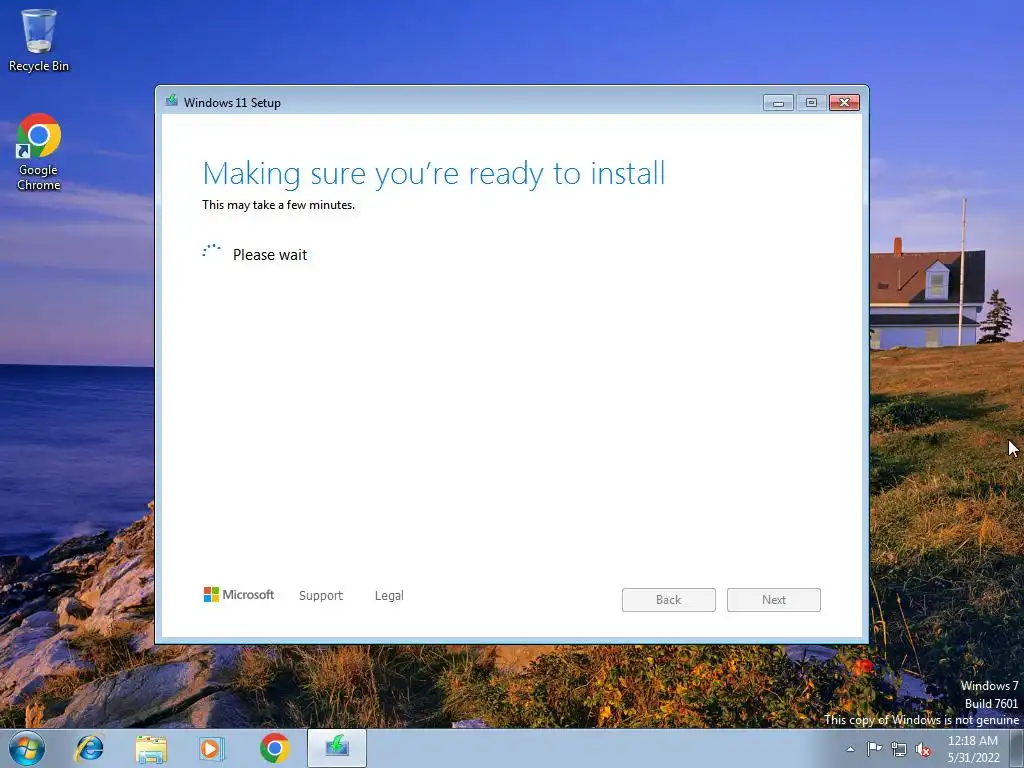Click the Show desktop strip
Image resolution: width=1024 pixels, height=768 pixels.
[x=1017, y=748]
